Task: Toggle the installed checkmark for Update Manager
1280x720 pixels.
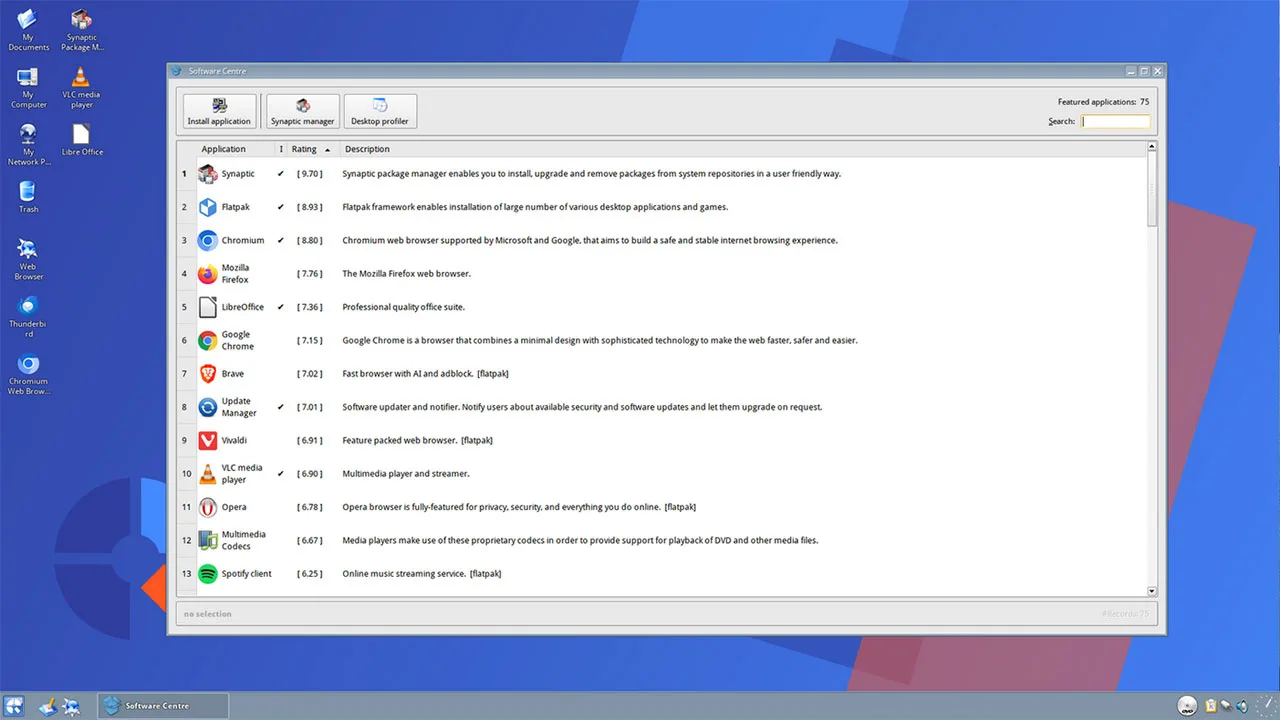Action: click(281, 407)
